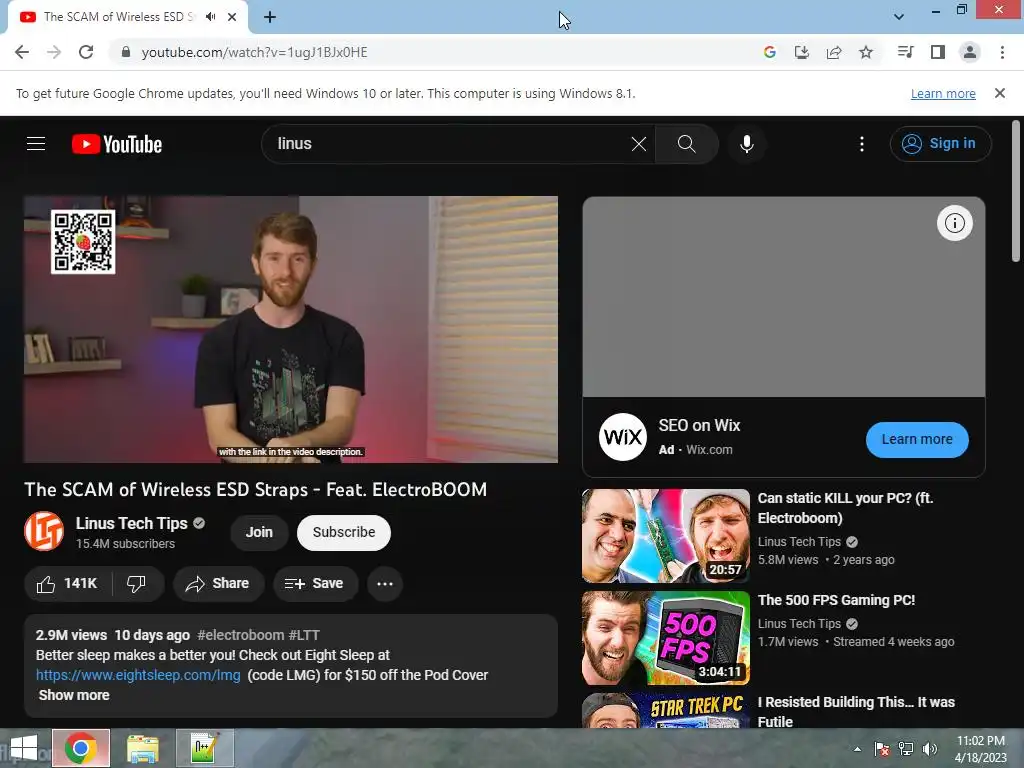
Task: Click the 'Can static KILL your PC?' title
Action: tap(845, 508)
